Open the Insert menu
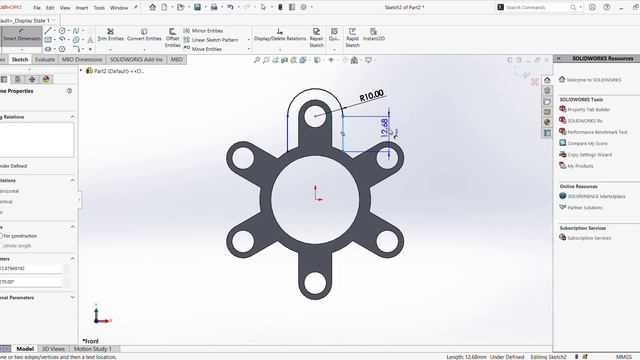 click(82, 7)
